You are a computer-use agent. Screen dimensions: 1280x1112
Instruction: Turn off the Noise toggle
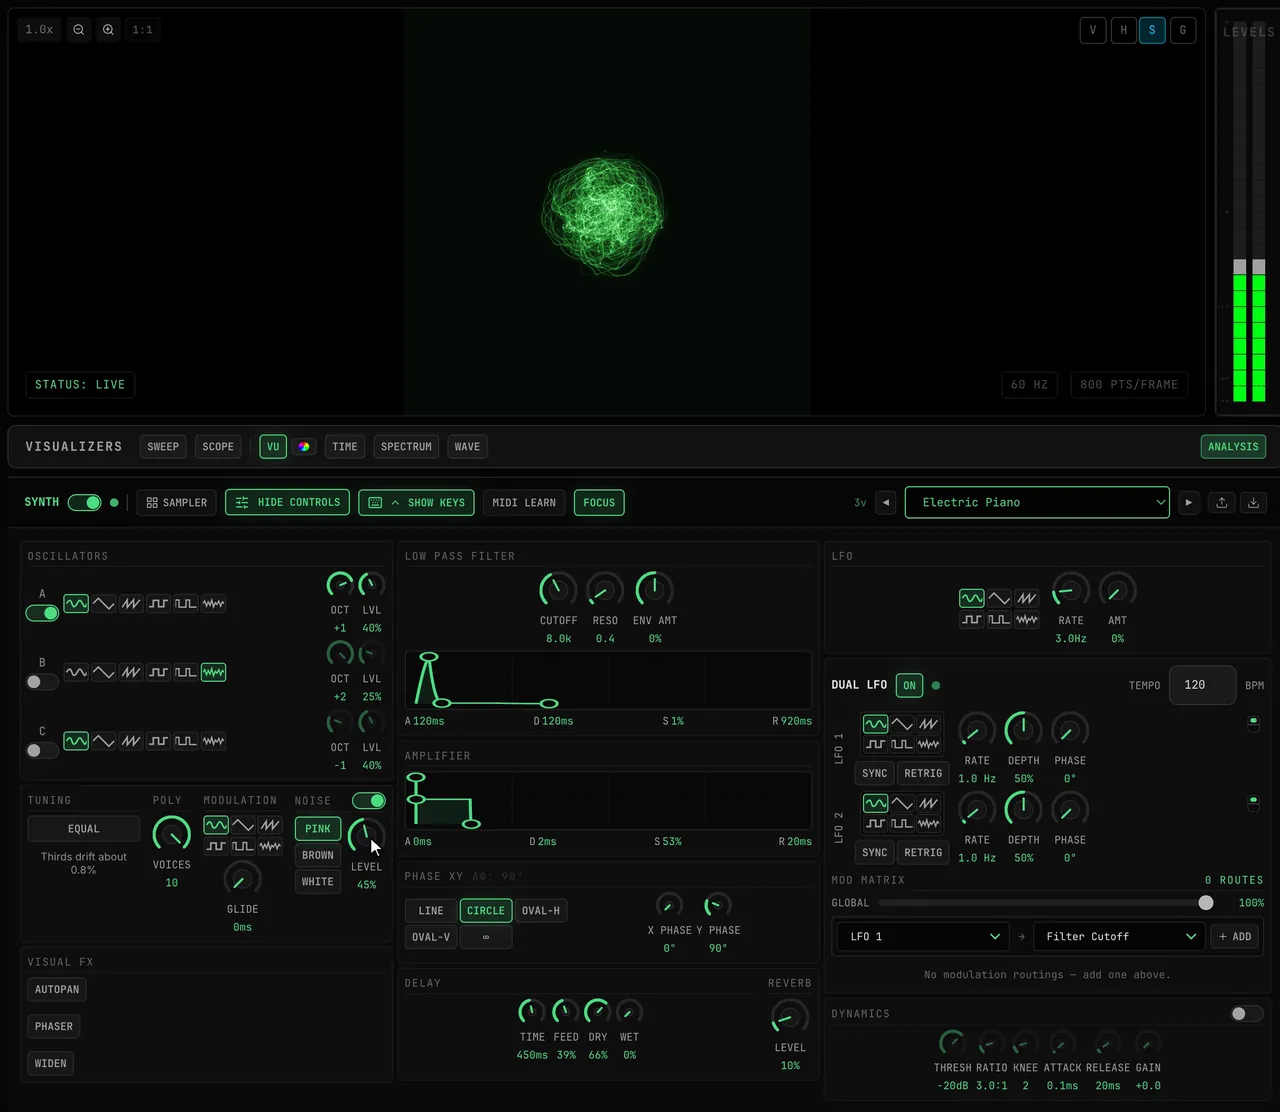[x=369, y=801]
